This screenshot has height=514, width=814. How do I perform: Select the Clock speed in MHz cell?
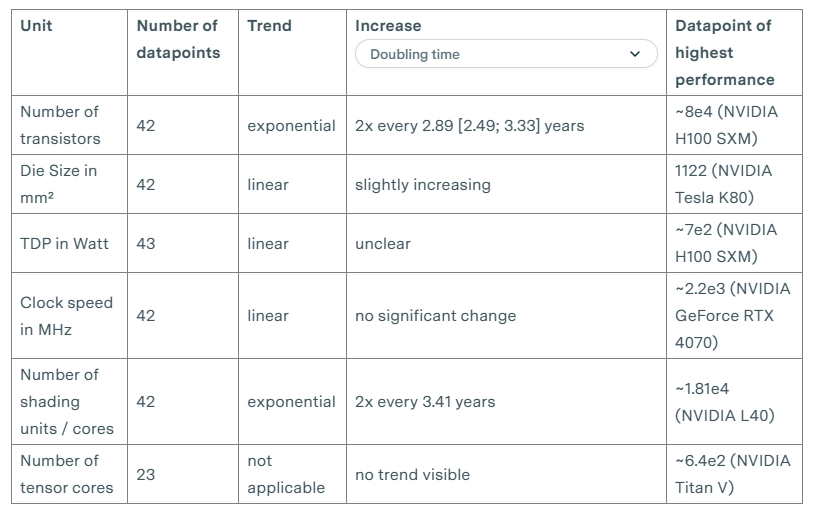coord(66,315)
